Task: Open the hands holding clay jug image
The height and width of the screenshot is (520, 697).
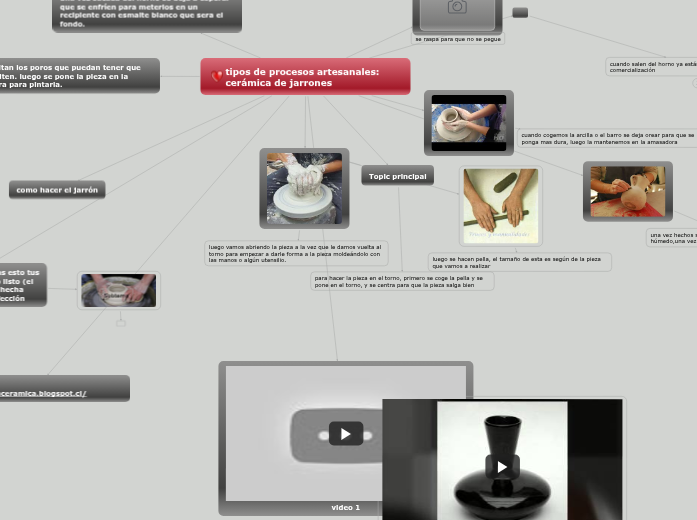Action: tap(627, 191)
